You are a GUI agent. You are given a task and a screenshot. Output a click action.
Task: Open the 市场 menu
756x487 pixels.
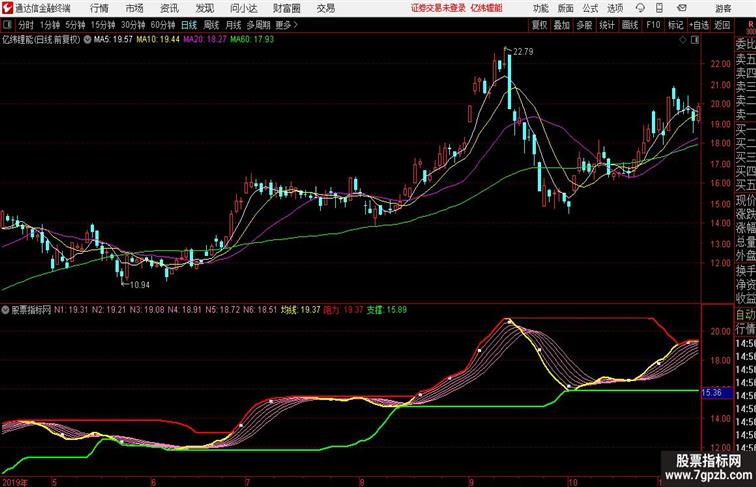[x=135, y=8]
